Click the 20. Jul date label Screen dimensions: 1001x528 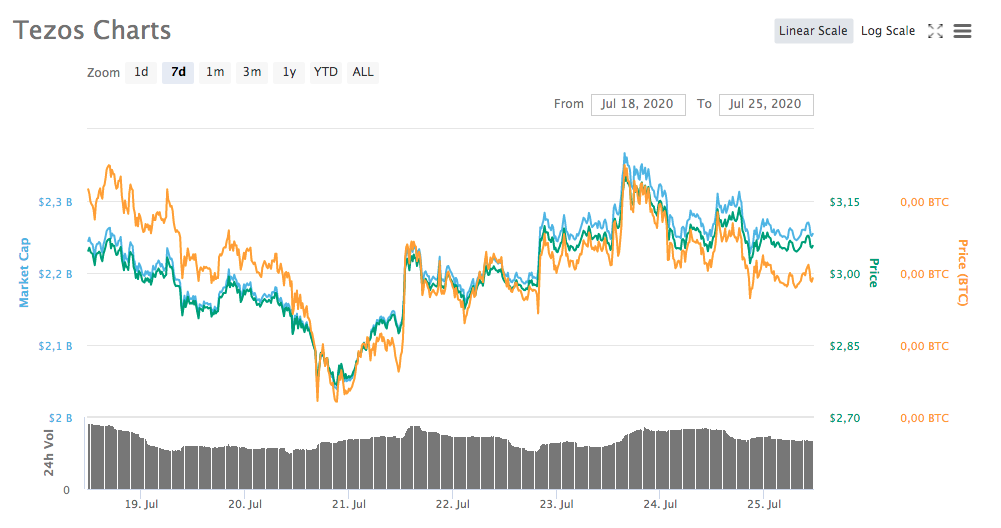click(245, 504)
